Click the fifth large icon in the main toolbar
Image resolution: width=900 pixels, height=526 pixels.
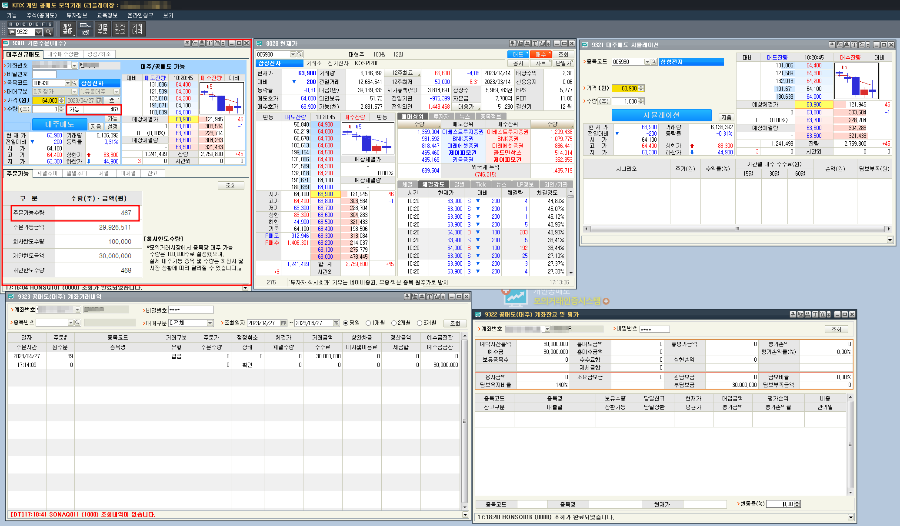[138, 29]
